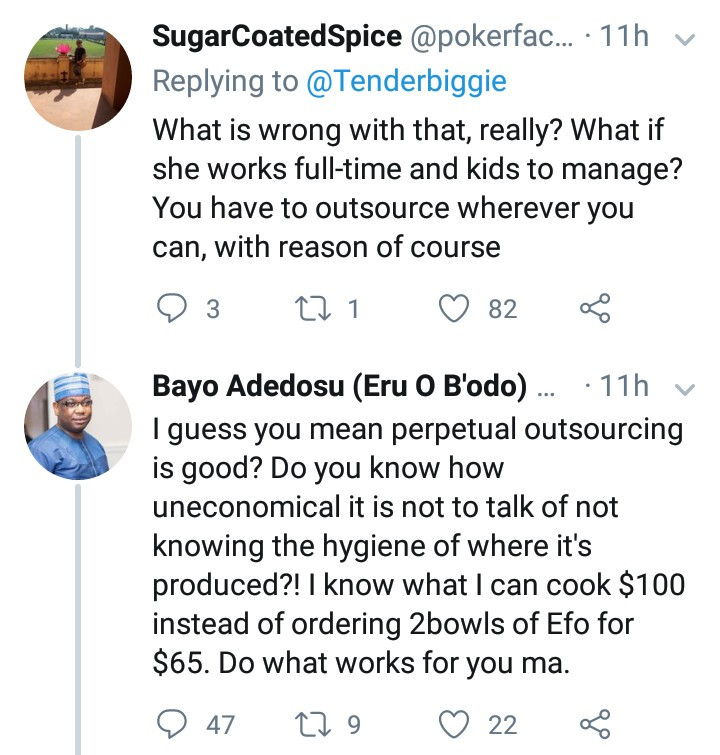Share Bayo Adedosu's tweet
The height and width of the screenshot is (755, 720).
(x=595, y=724)
